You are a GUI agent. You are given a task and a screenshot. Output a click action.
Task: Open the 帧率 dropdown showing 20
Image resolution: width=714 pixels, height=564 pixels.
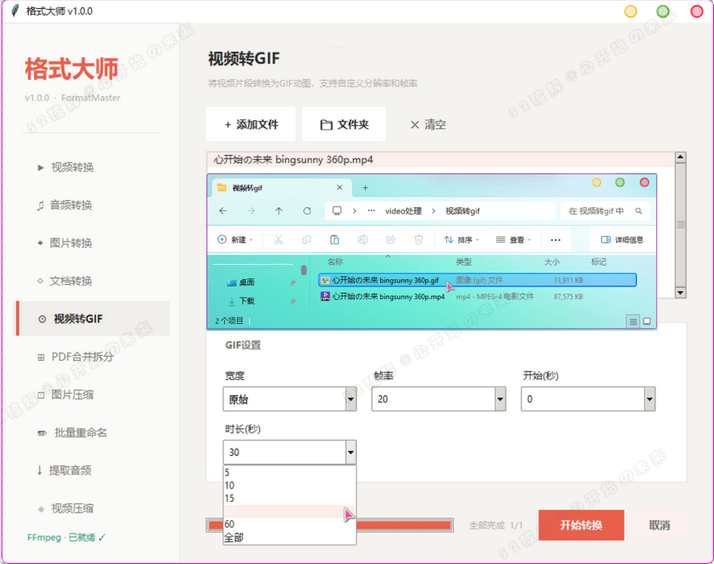(x=439, y=399)
